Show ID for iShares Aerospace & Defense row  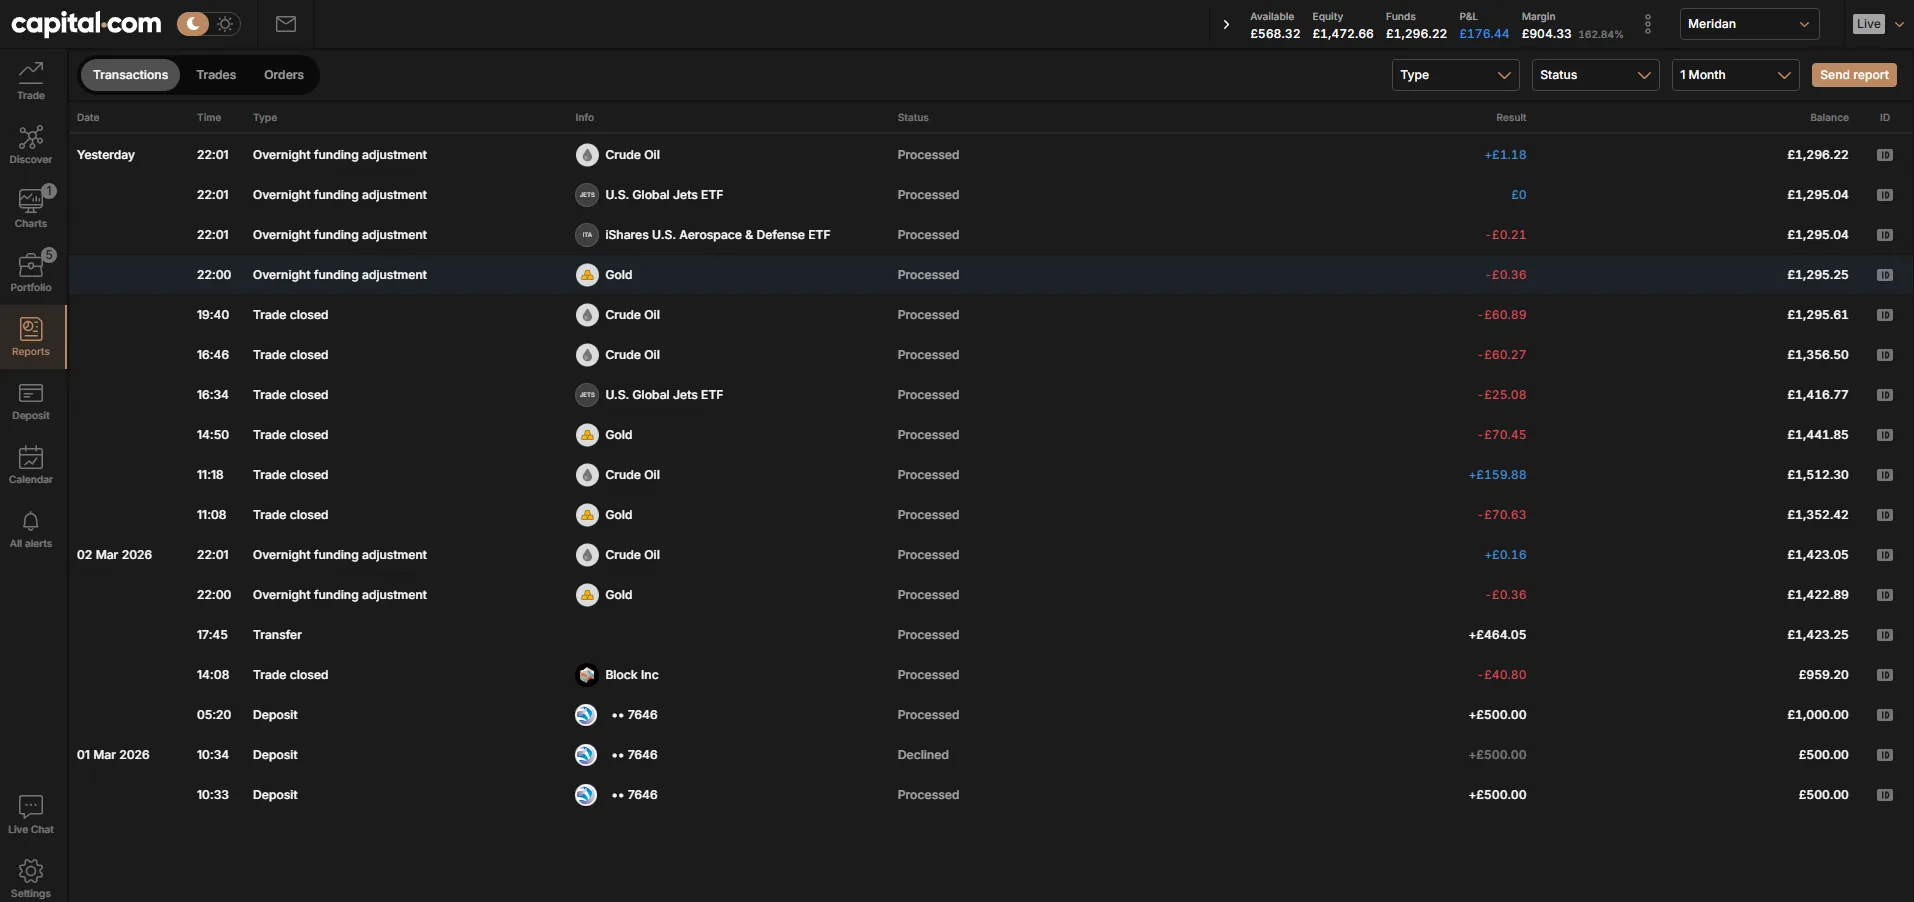(x=1885, y=235)
